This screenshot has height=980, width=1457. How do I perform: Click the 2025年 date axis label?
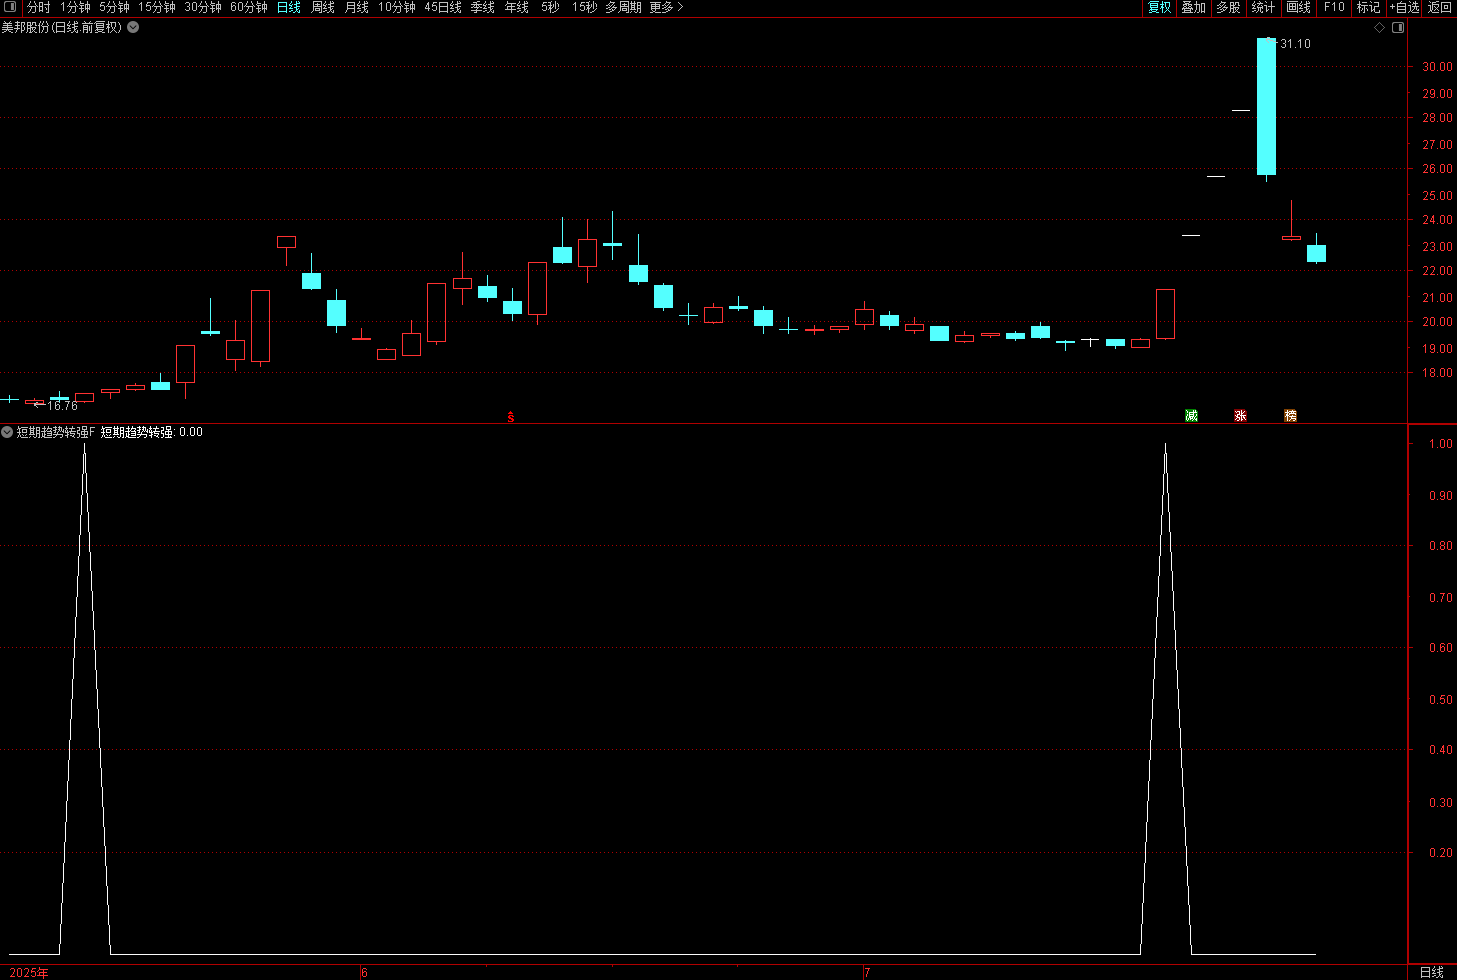coord(28,973)
